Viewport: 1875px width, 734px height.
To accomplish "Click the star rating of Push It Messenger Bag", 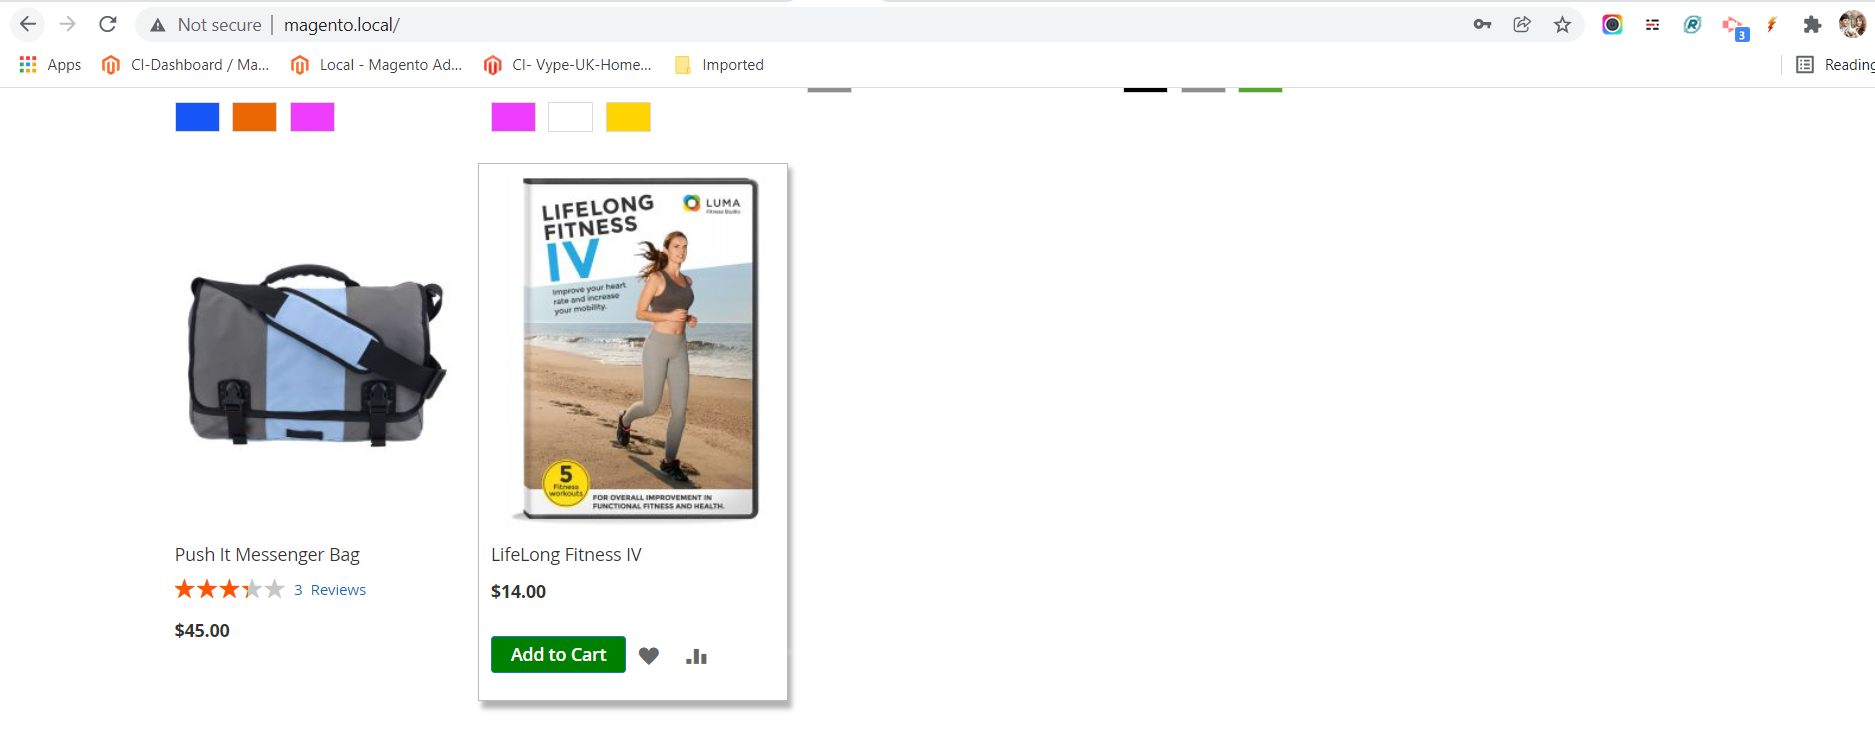I will 230,589.
